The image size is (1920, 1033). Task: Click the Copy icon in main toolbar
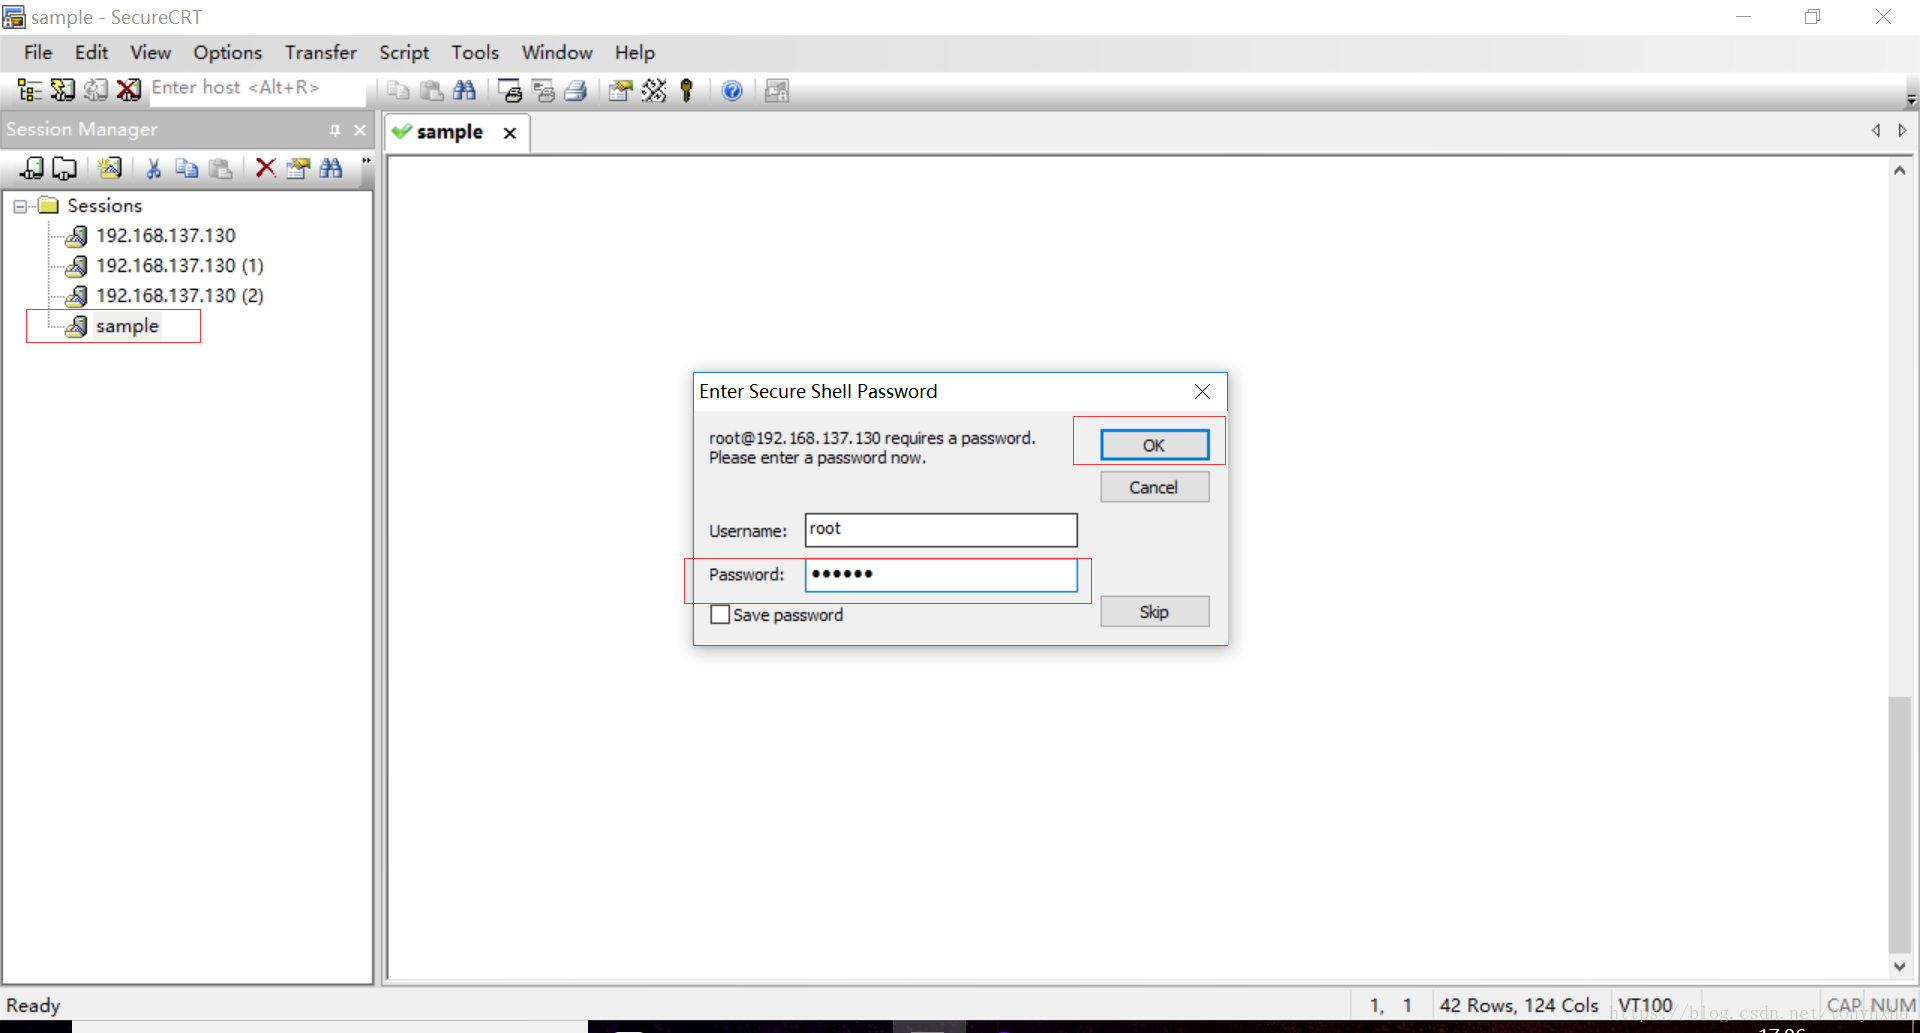coord(398,91)
